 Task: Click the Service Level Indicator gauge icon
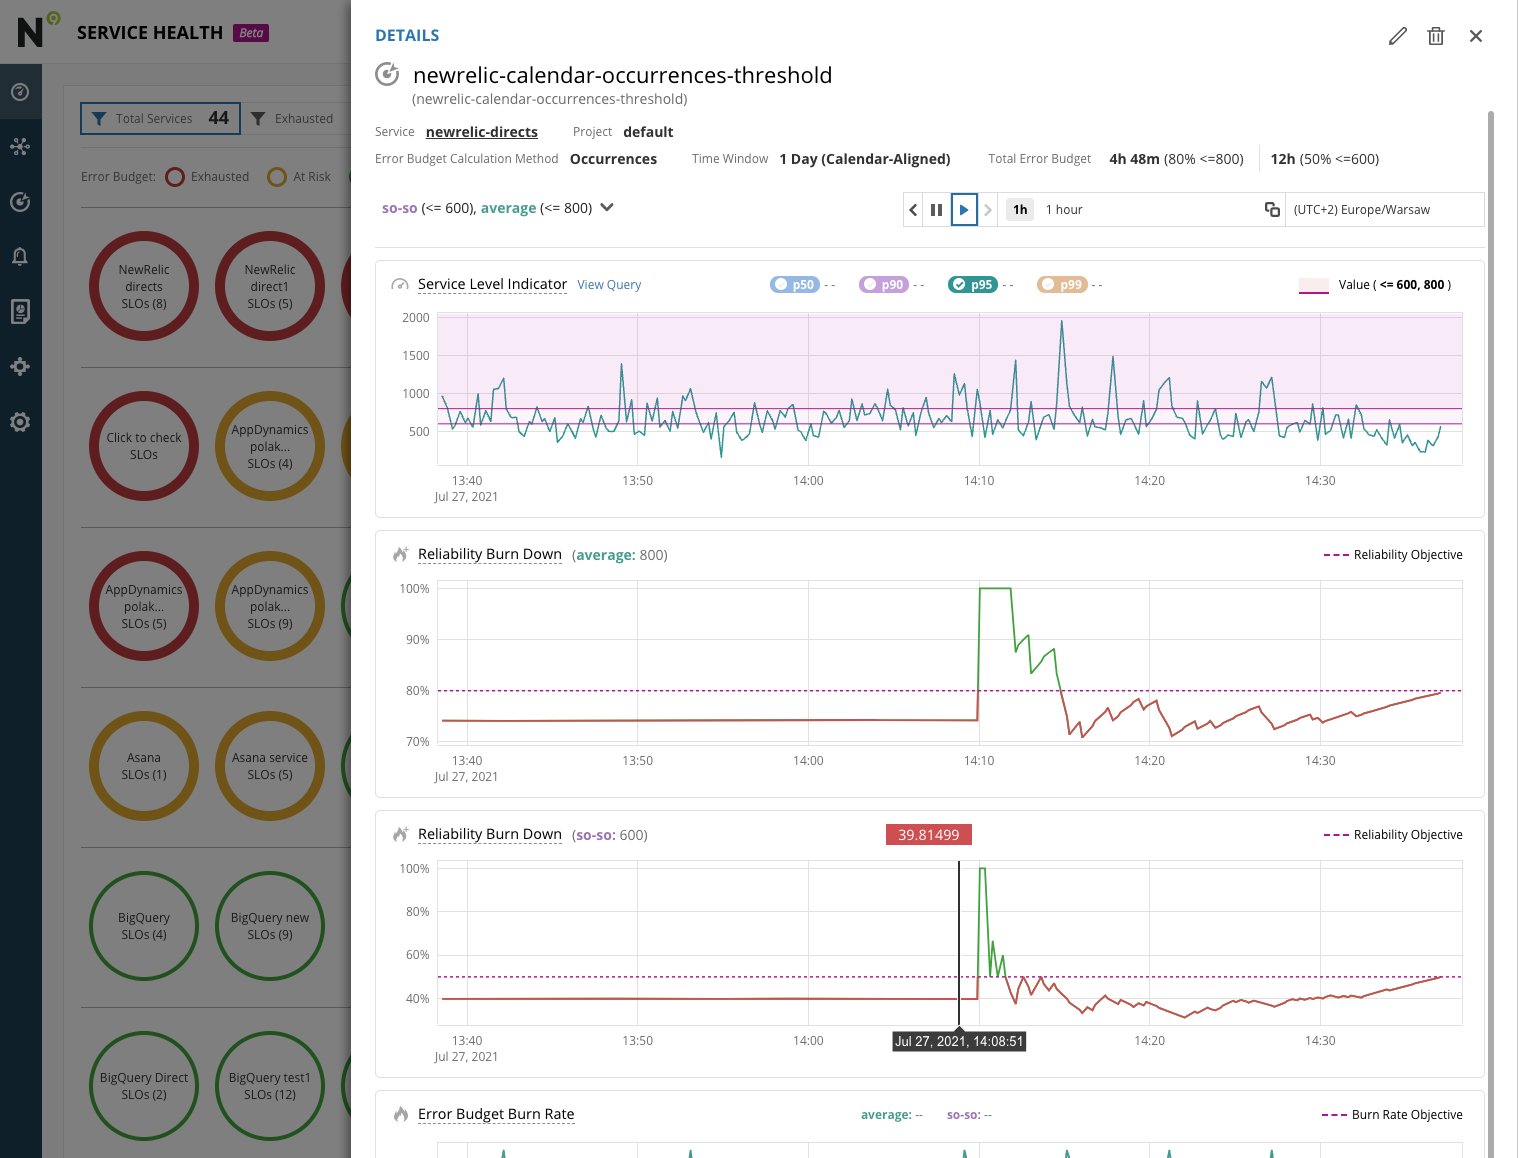coord(400,285)
